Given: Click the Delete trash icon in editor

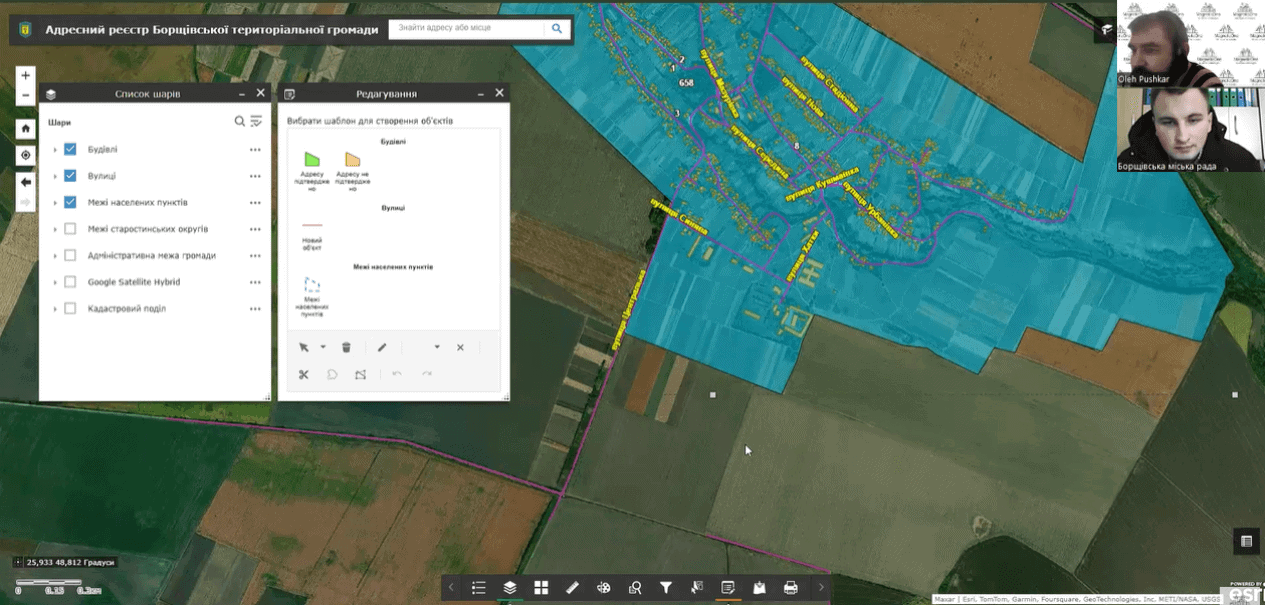Looking at the screenshot, I should (x=346, y=347).
